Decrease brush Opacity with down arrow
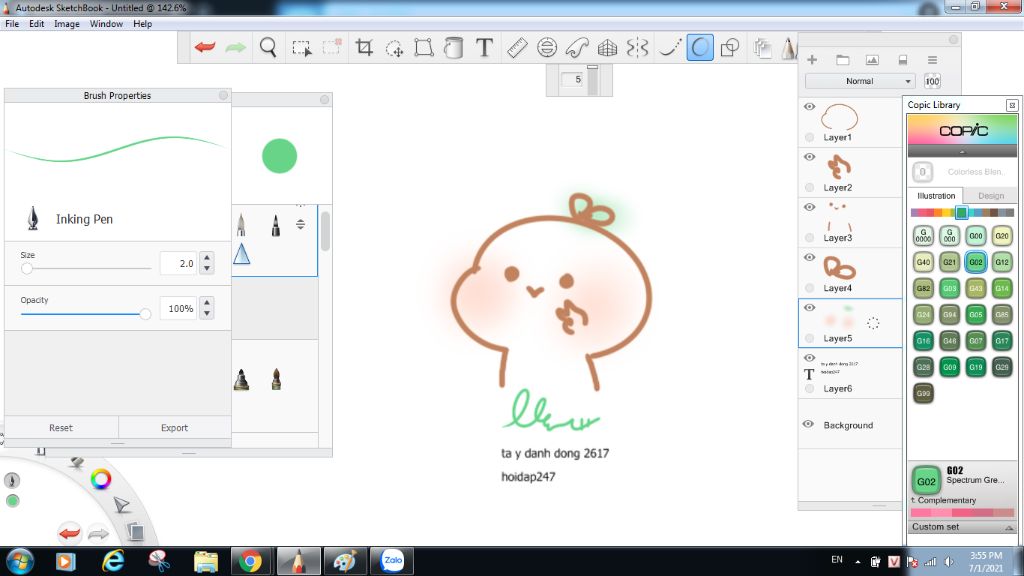 point(207,313)
